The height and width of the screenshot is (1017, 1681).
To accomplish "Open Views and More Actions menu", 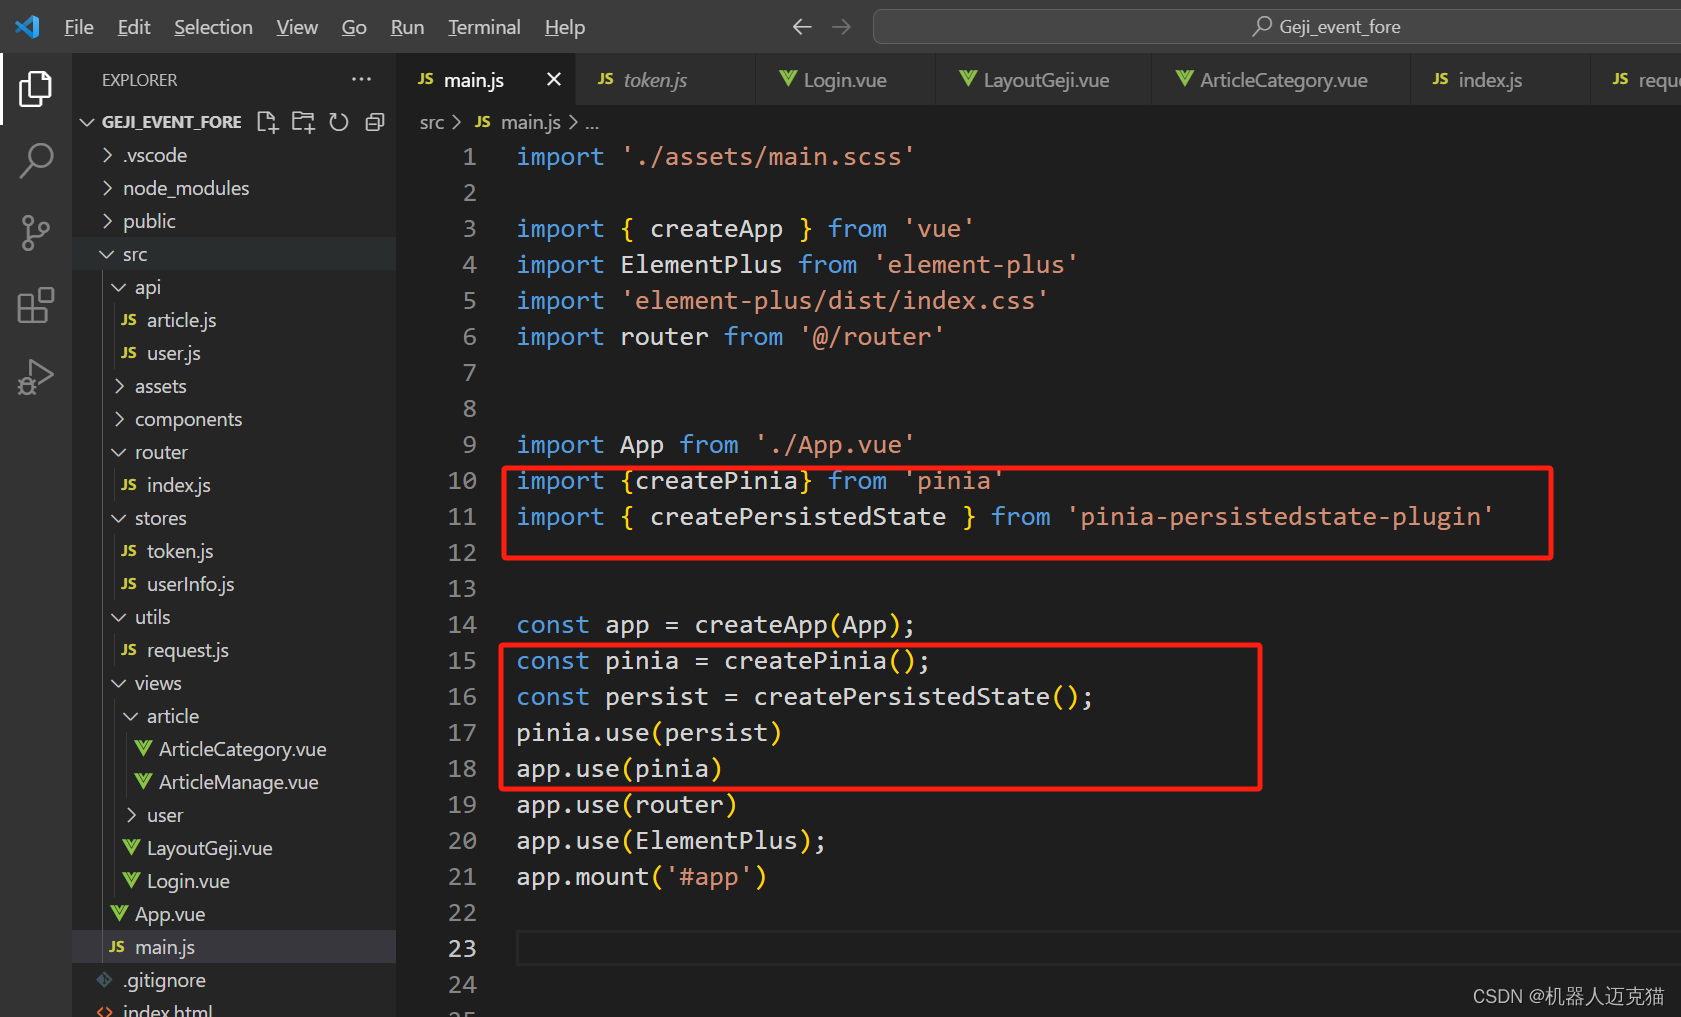I will [x=361, y=79].
